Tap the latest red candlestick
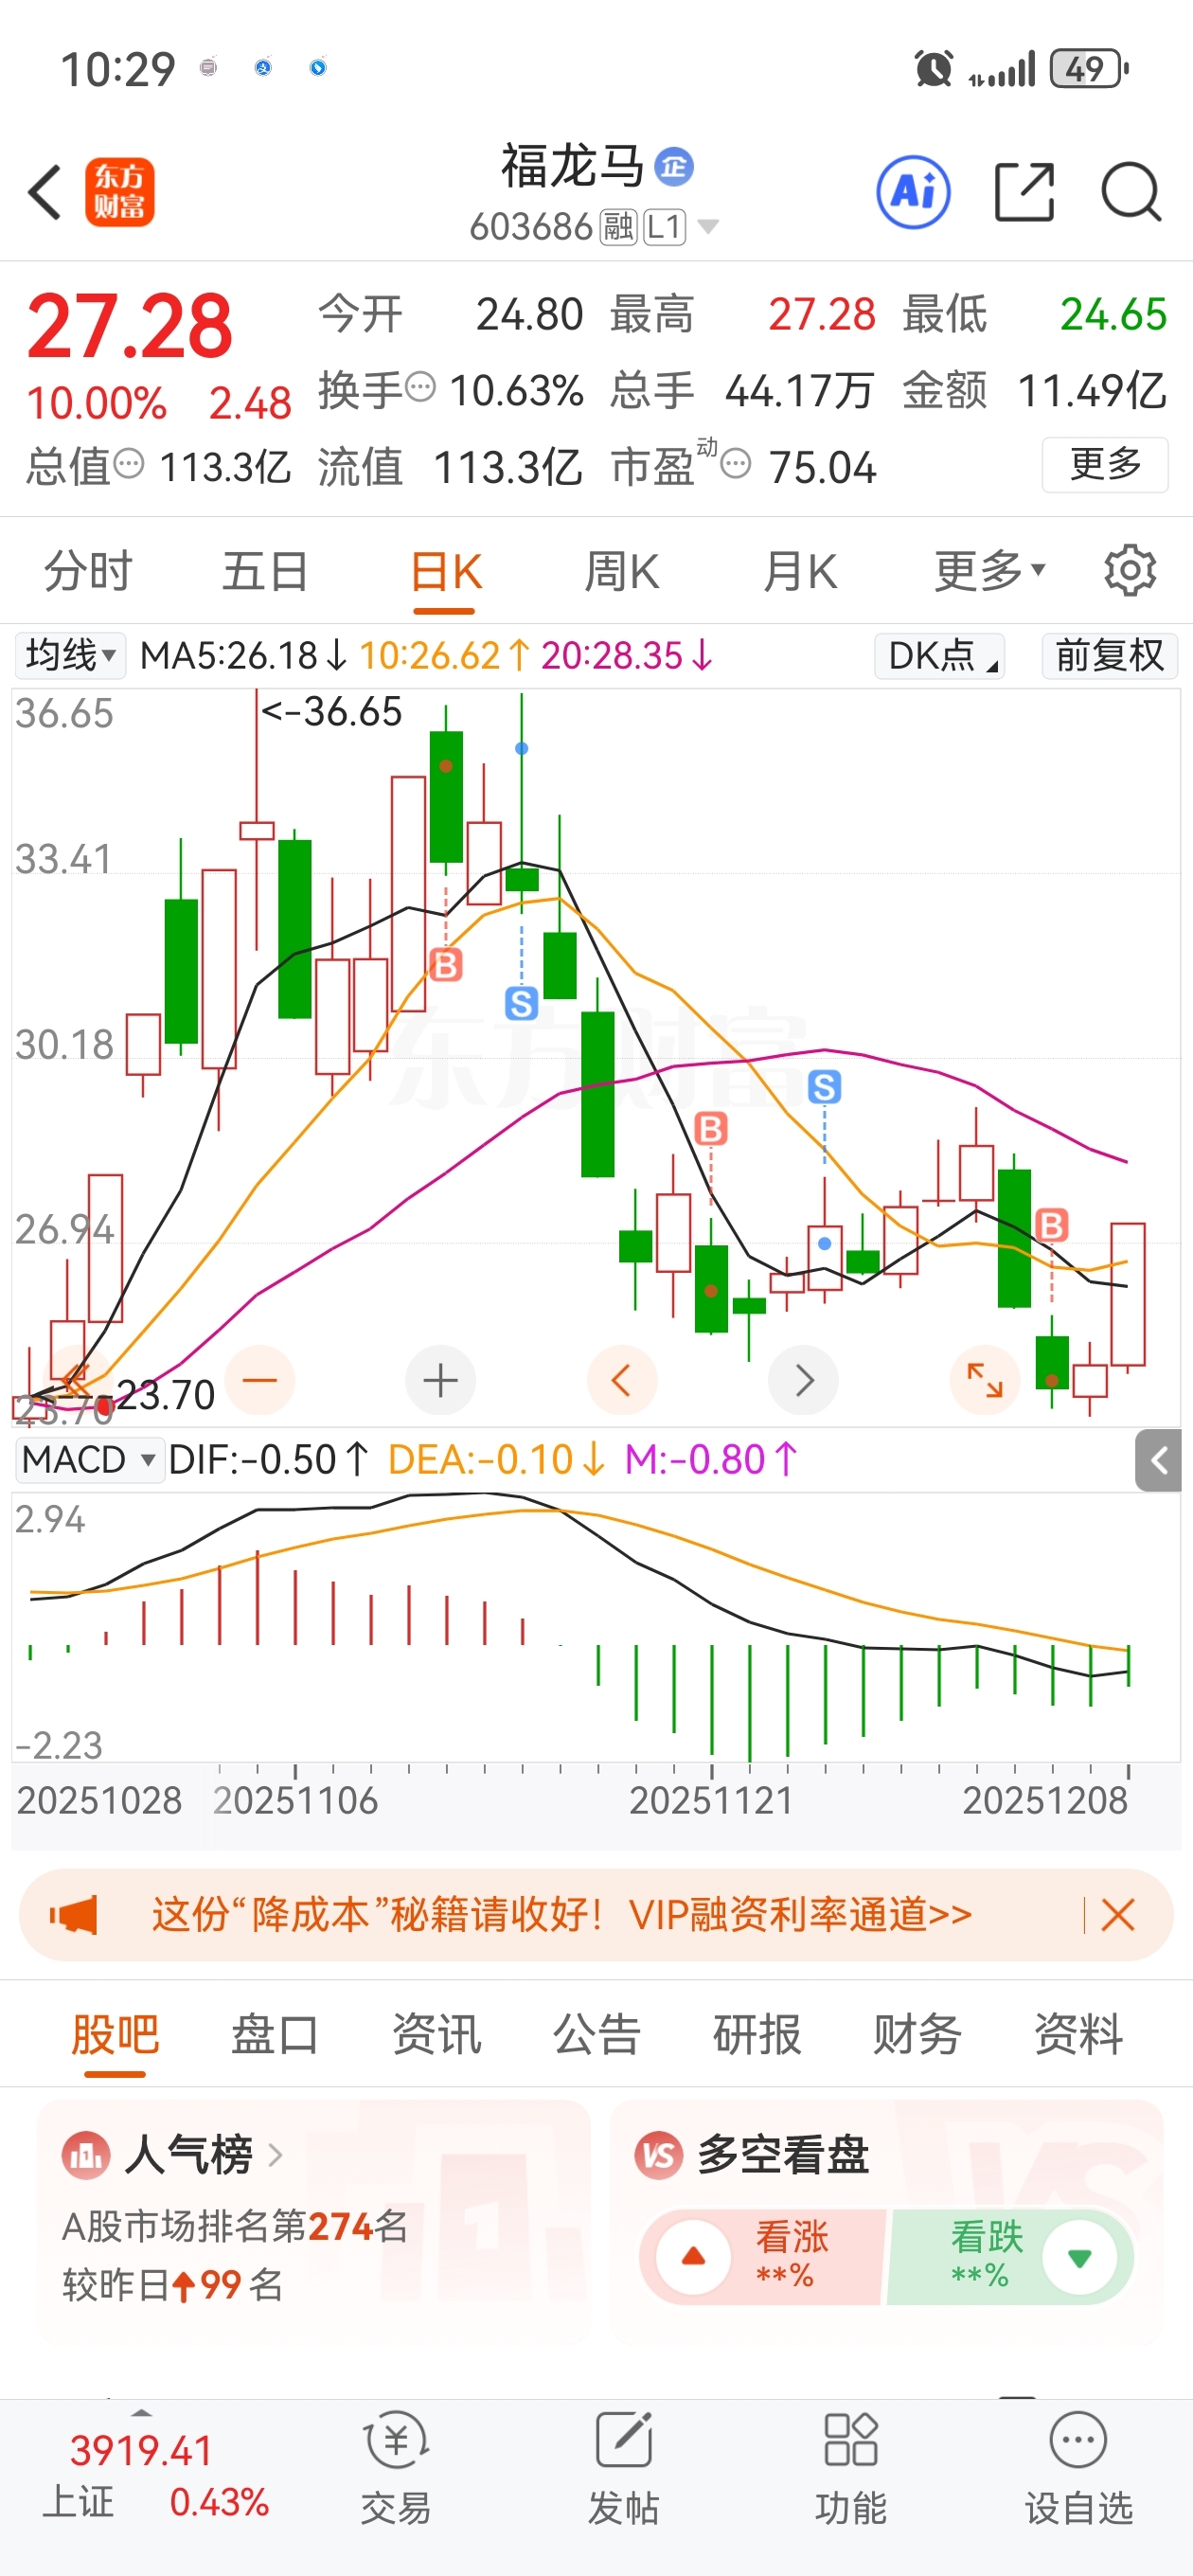This screenshot has width=1193, height=2576. point(1128,1294)
